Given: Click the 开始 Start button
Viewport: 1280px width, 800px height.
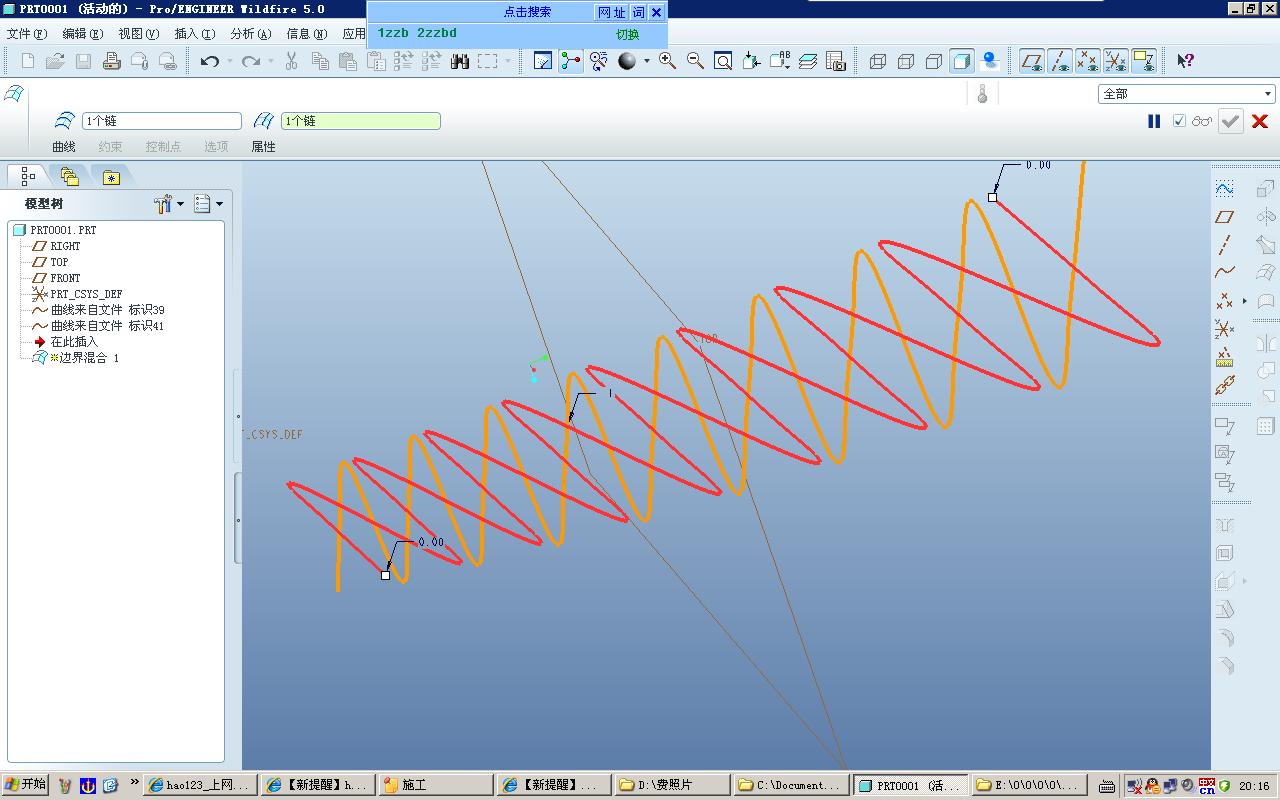Looking at the screenshot, I should (x=25, y=785).
